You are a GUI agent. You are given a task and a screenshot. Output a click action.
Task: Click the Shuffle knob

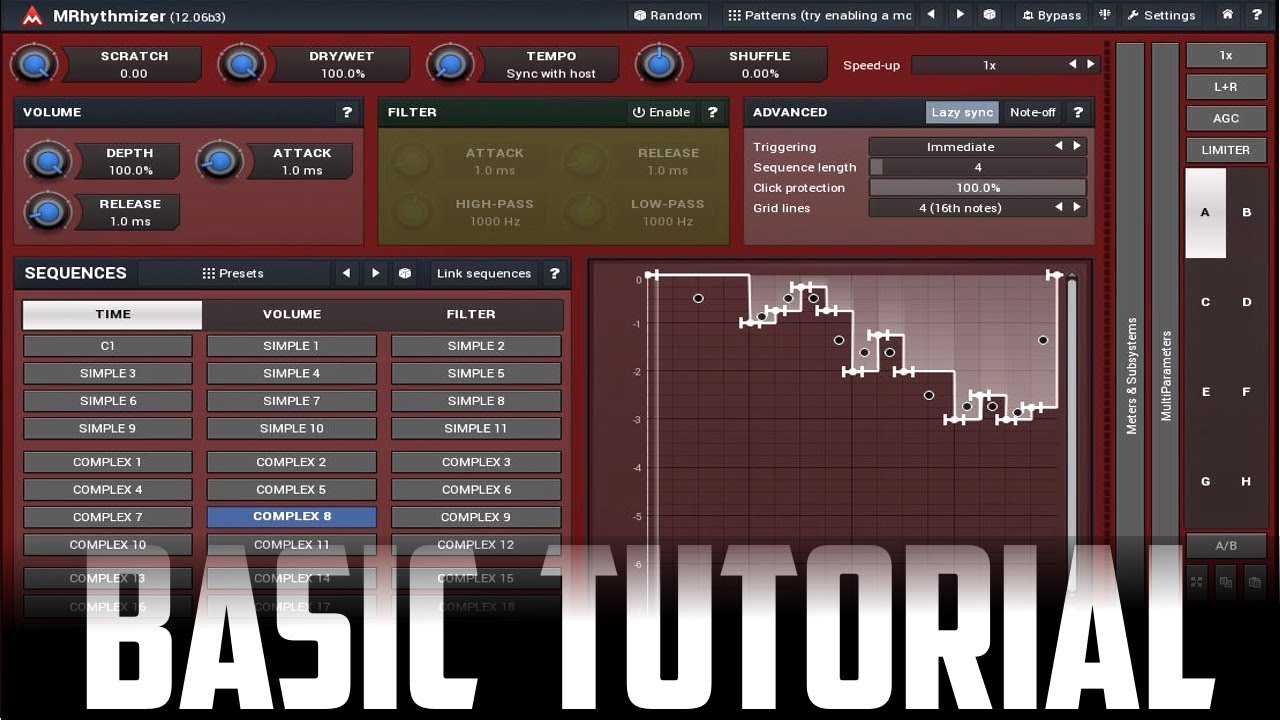pos(658,65)
